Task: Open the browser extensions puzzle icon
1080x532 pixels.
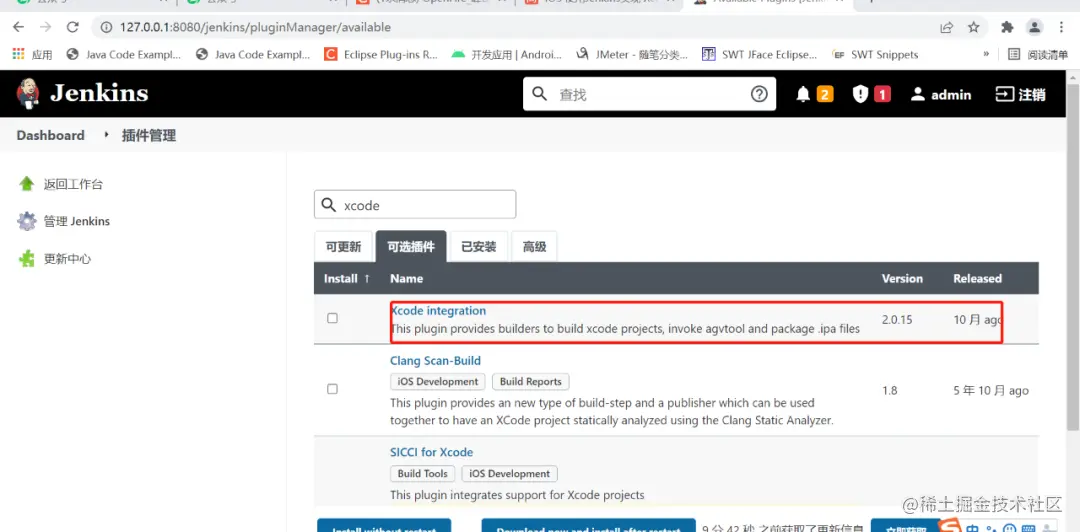Action: 1007,28
